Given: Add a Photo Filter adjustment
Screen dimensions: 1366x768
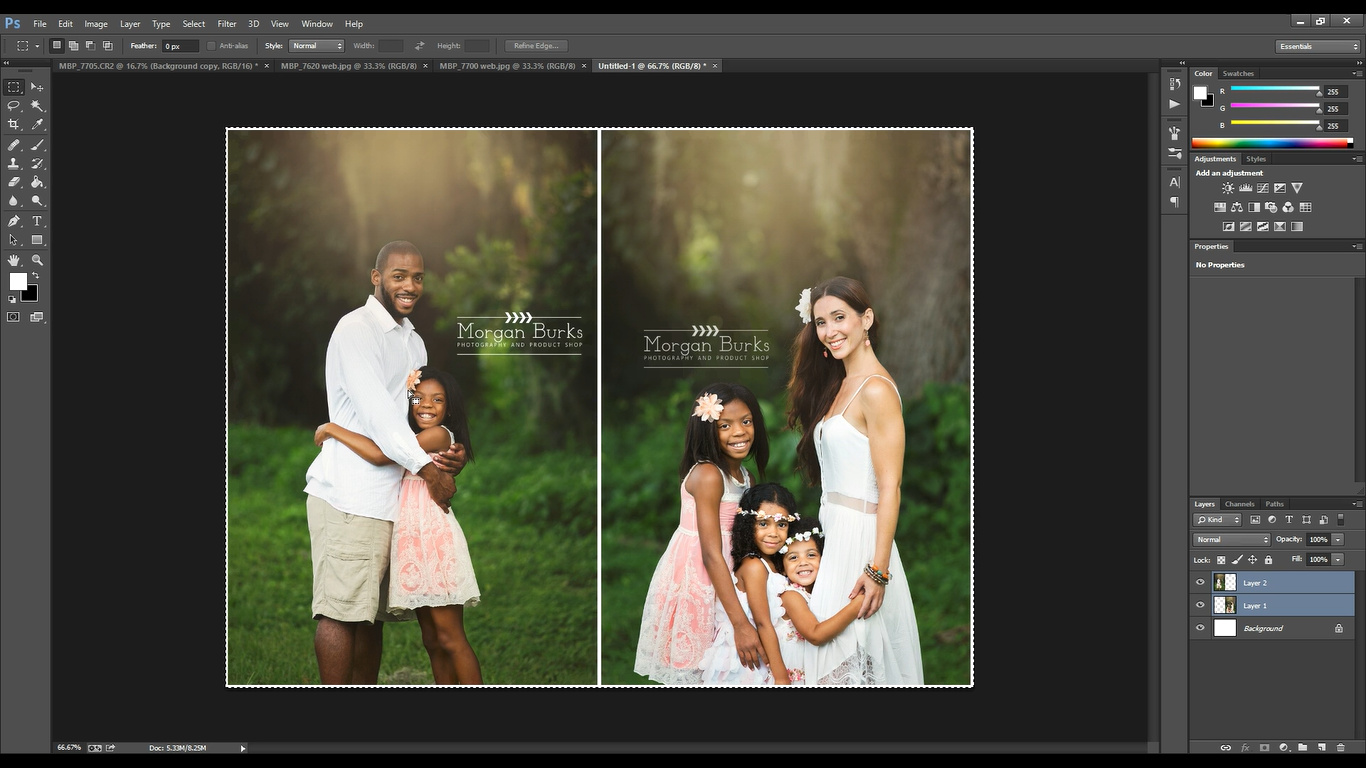Looking at the screenshot, I should click(1270, 207).
